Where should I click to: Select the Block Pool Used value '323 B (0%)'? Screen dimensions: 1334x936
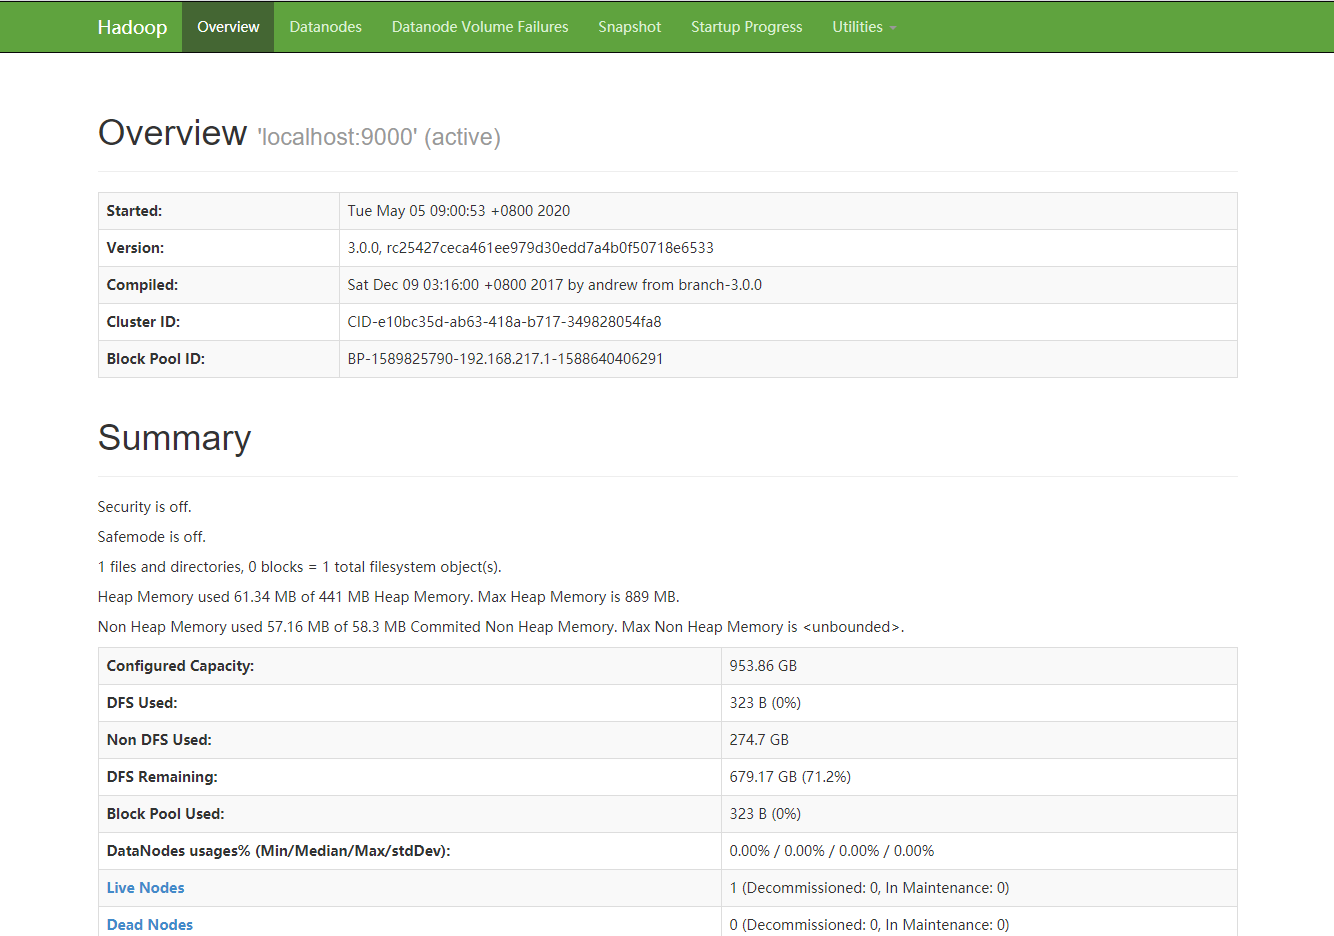tap(766, 814)
